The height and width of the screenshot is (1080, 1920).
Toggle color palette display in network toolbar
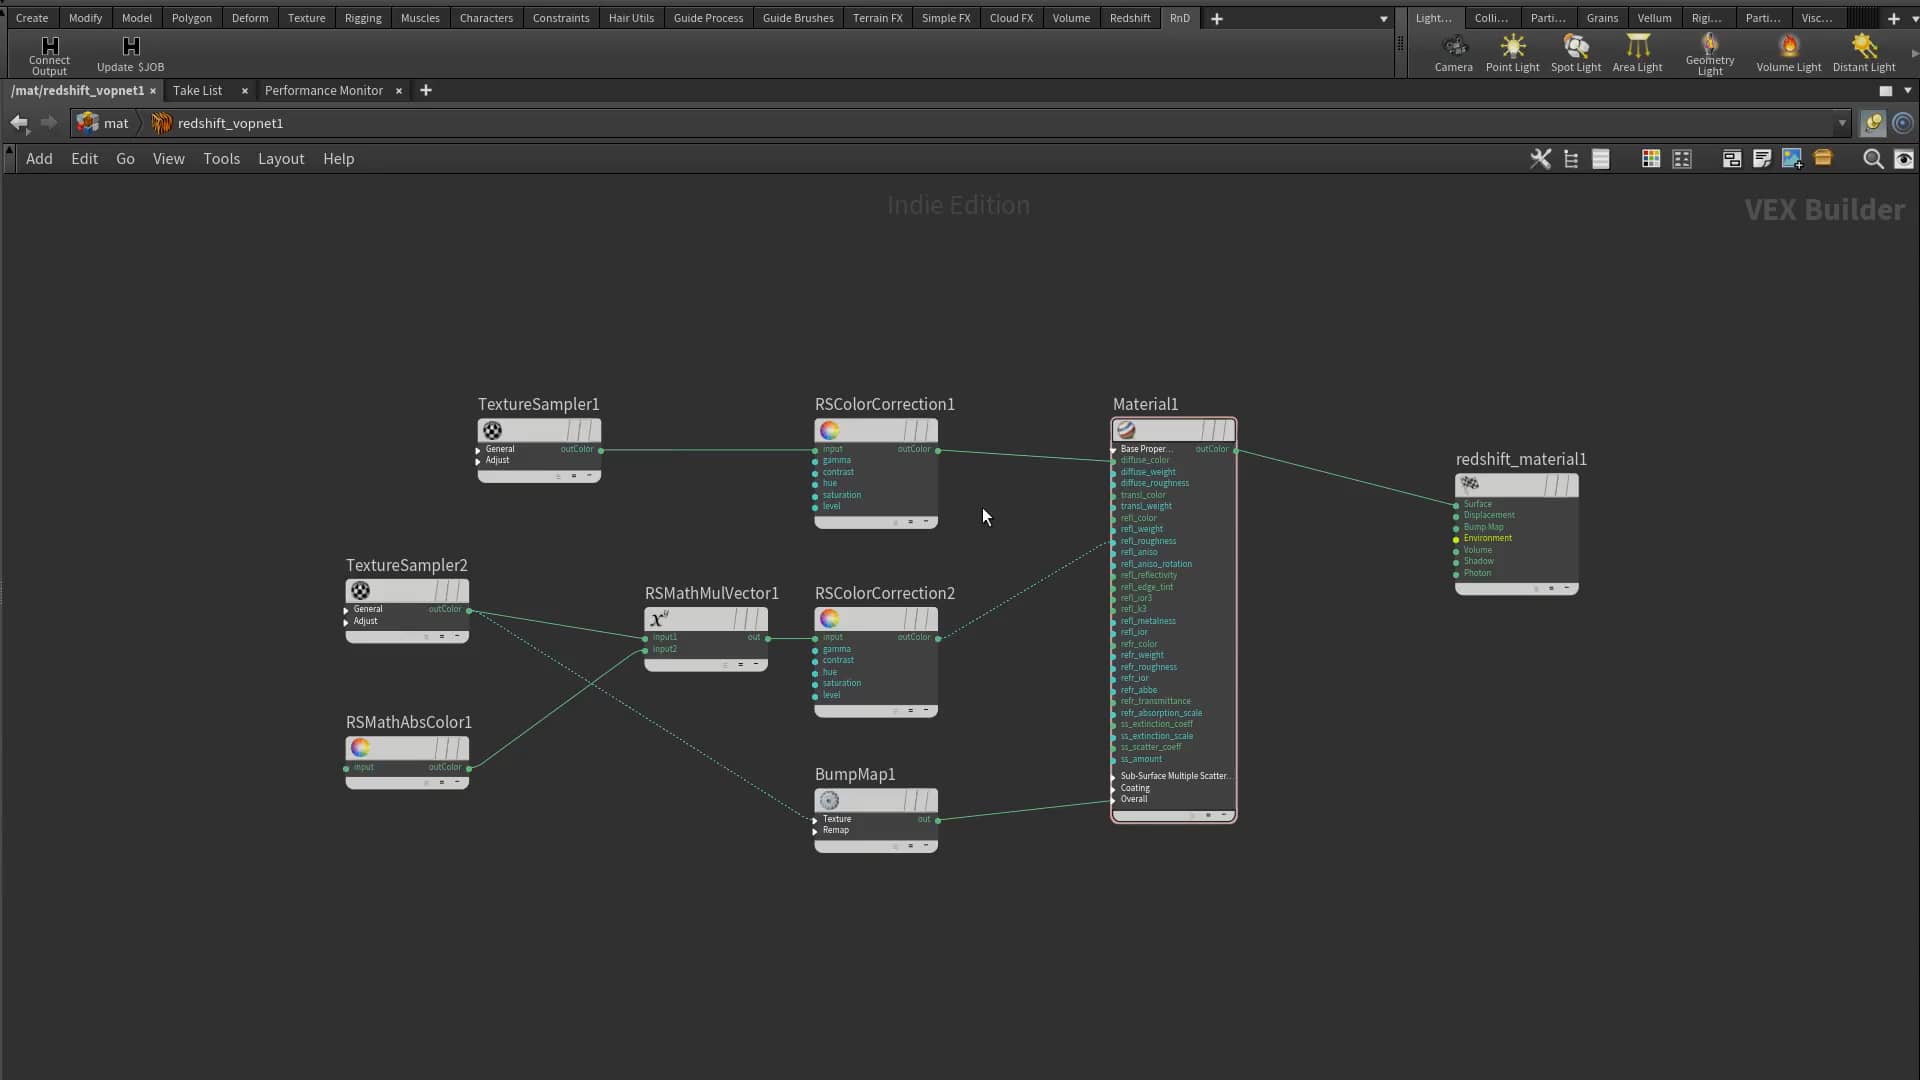pos(1650,159)
